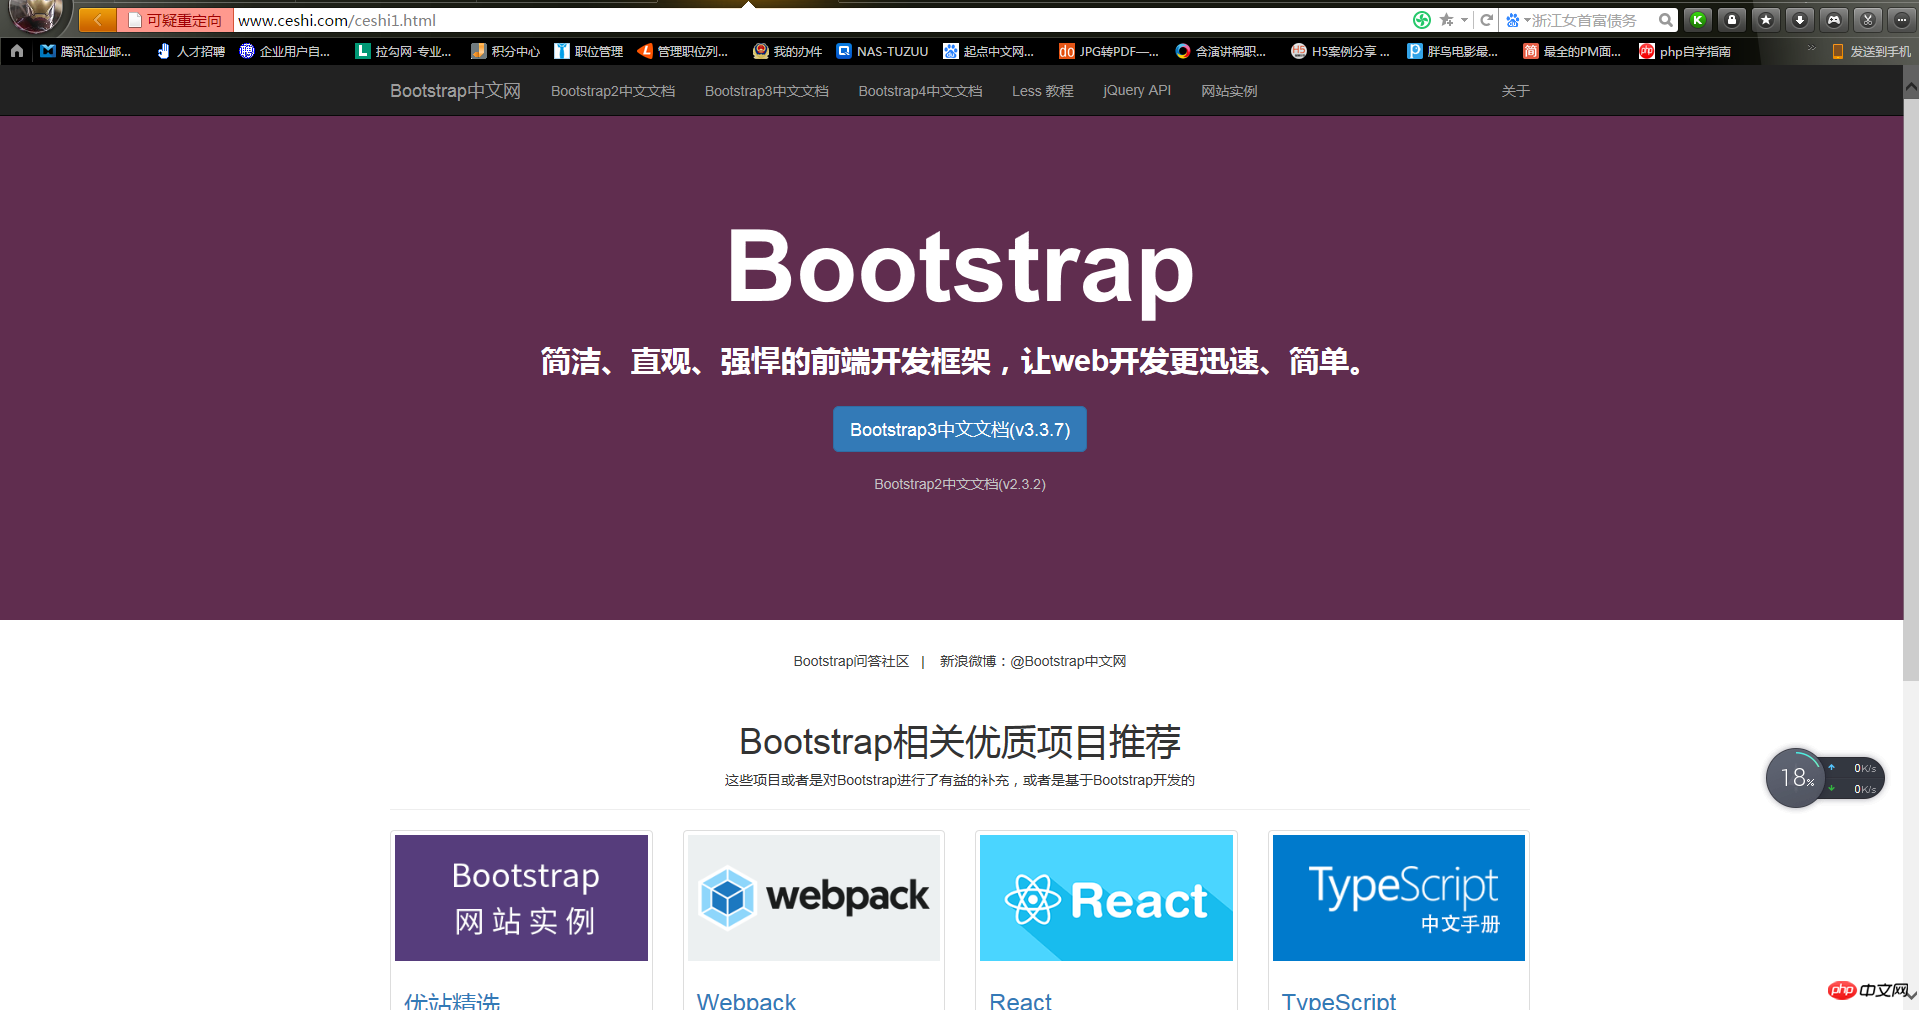Click the Webpack card title link
1919x1010 pixels.
[x=746, y=1000]
